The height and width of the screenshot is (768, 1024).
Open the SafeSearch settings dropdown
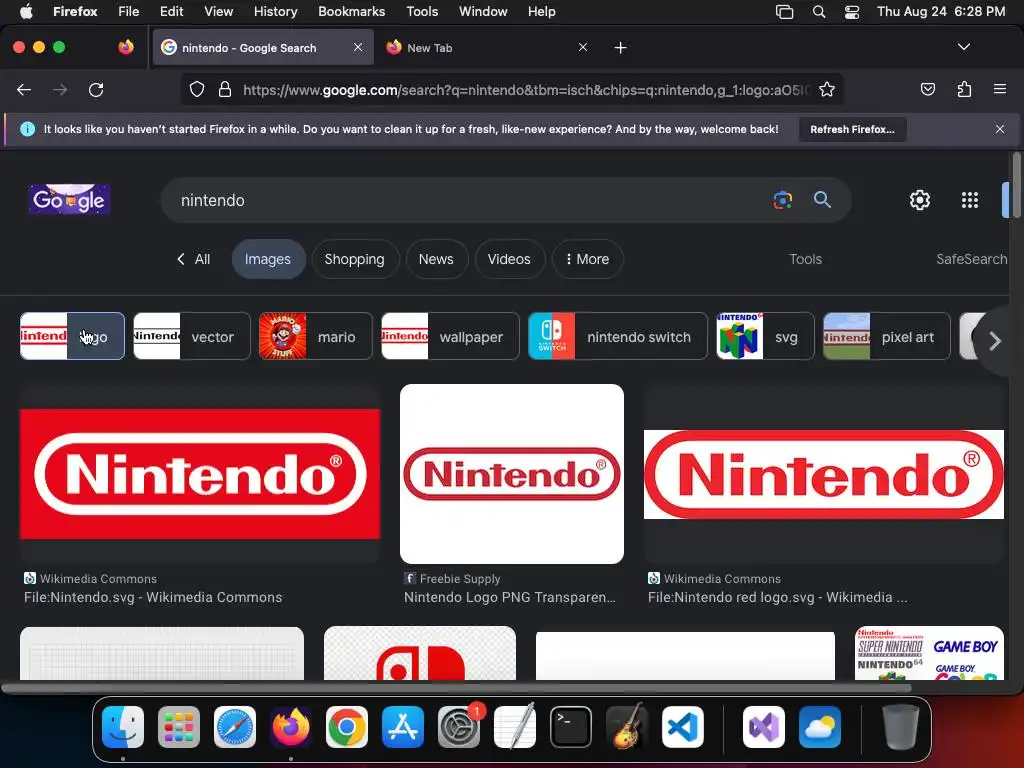972,259
